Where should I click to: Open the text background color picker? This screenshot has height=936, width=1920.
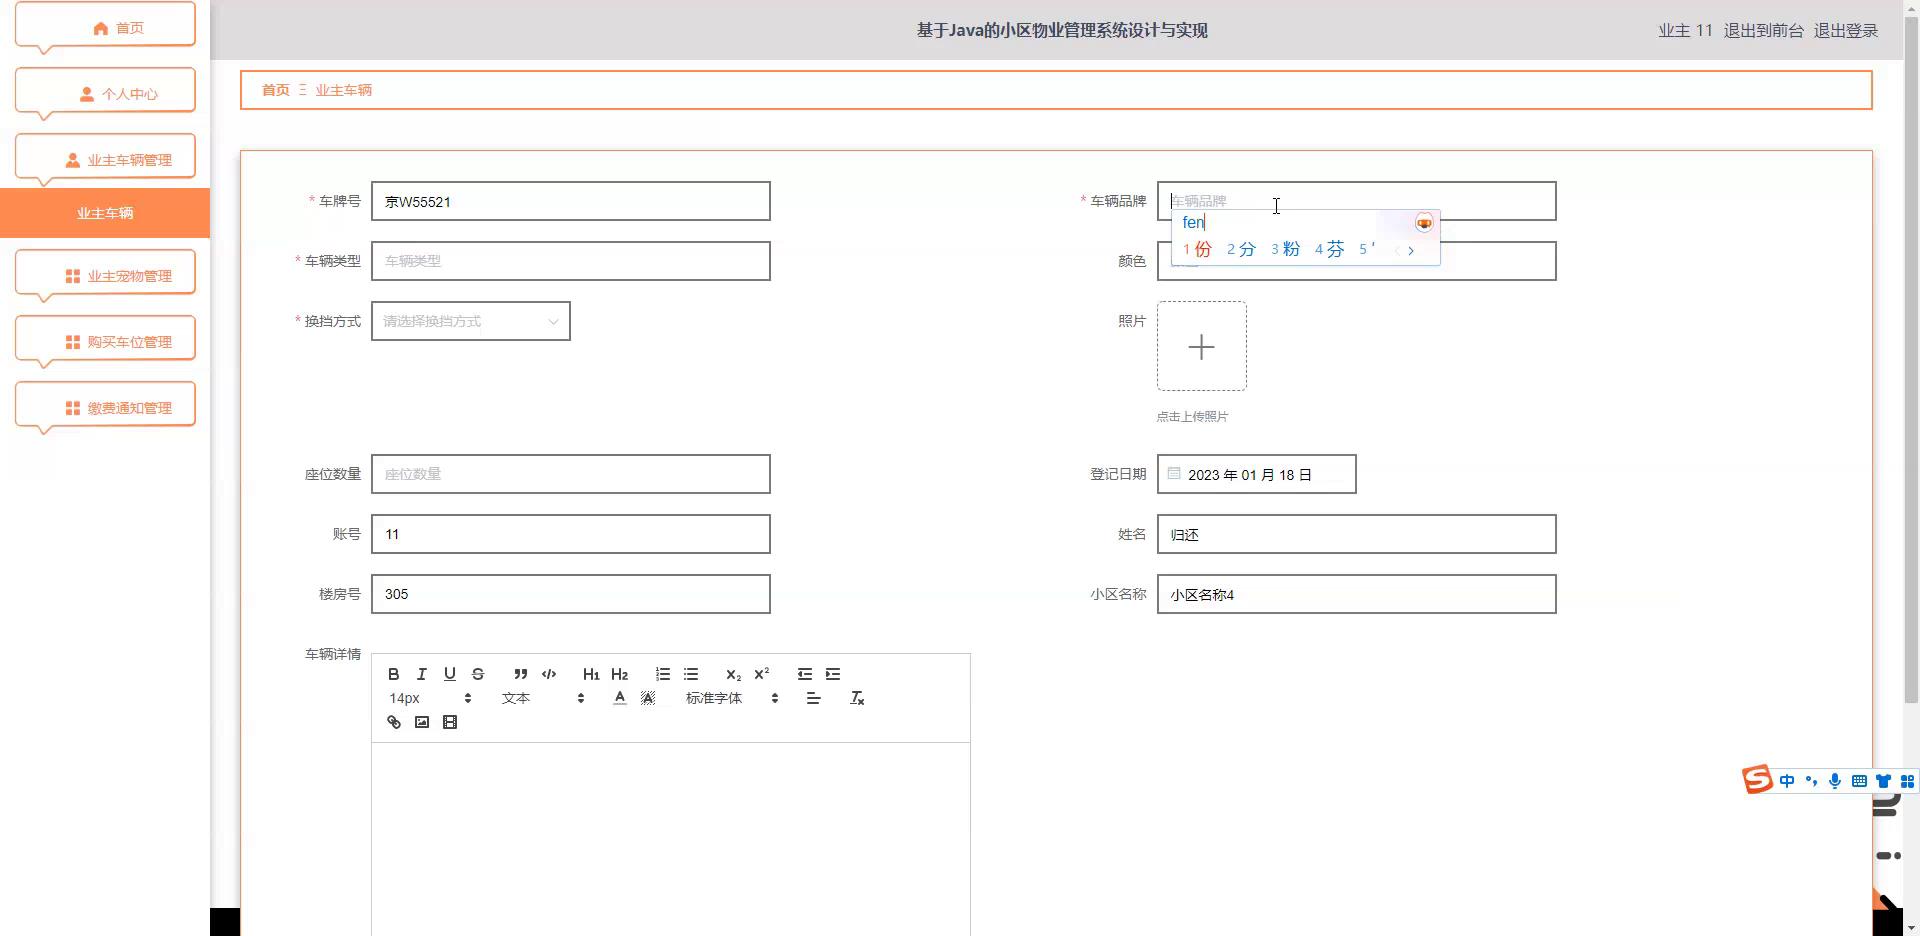pos(648,698)
